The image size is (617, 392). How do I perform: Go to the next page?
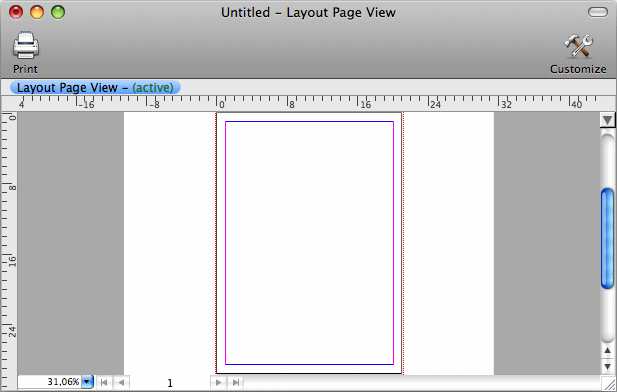click(x=219, y=382)
